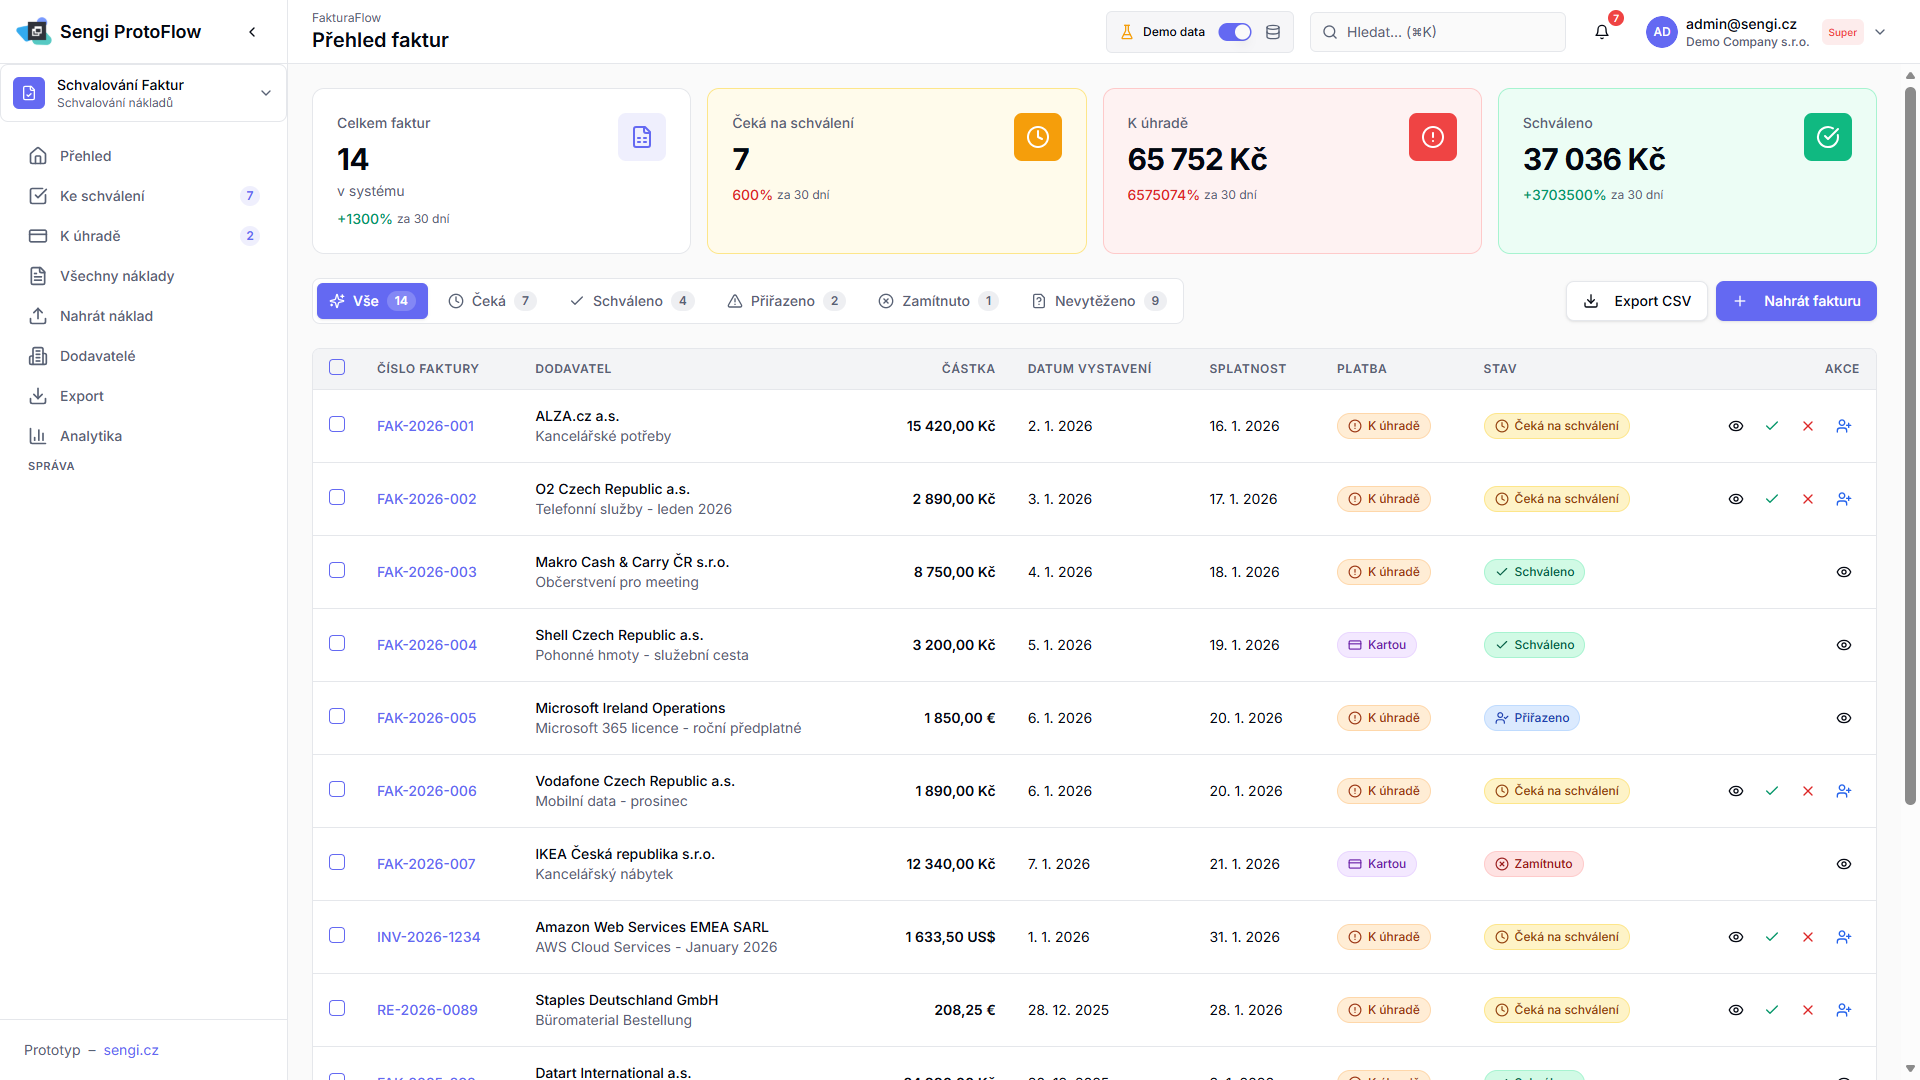Open Dodavatelé in the sidebar menu
The height and width of the screenshot is (1080, 1920).
pyautogui.click(x=97, y=356)
